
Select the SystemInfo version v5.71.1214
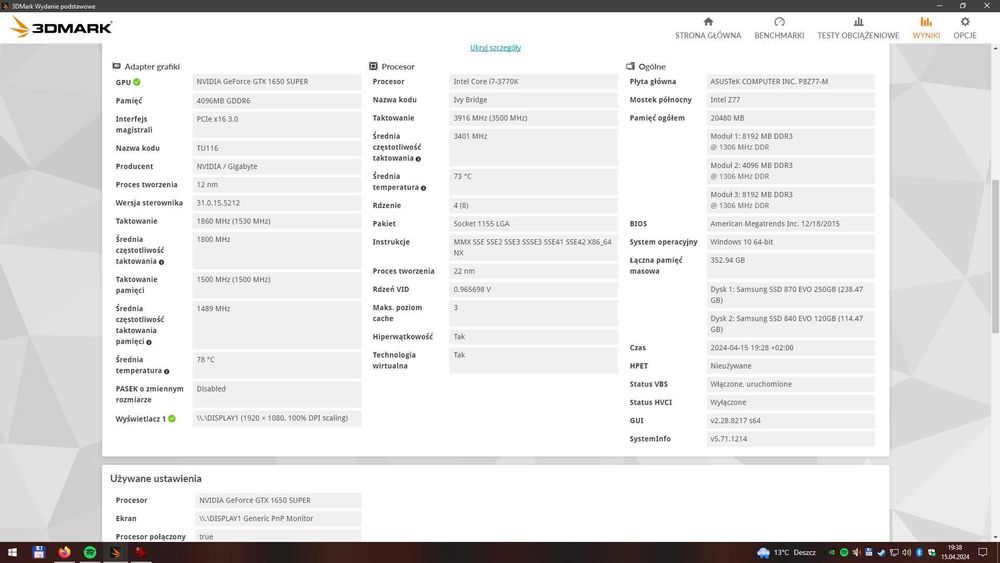(x=791, y=439)
